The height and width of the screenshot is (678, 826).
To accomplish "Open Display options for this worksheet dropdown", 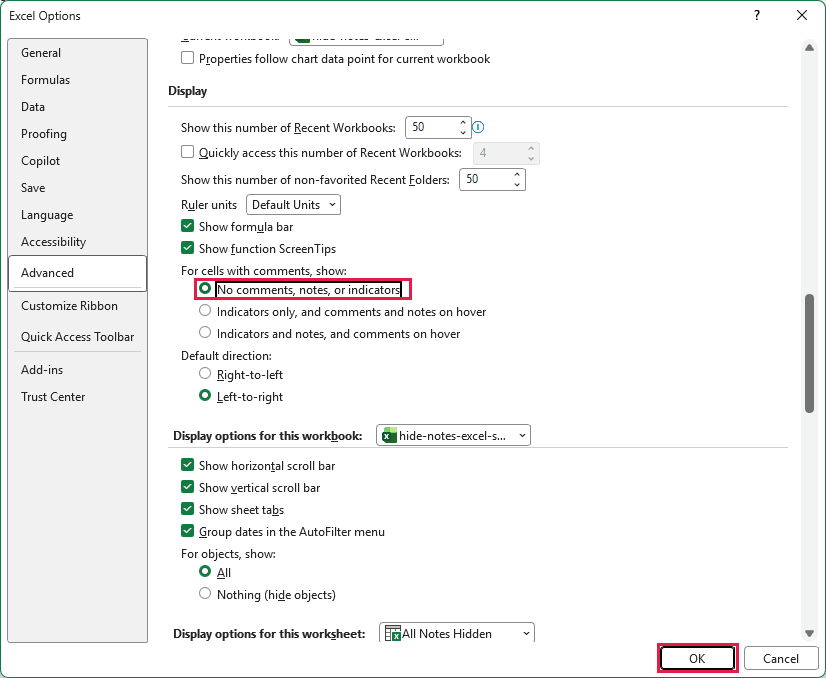I will [x=457, y=633].
